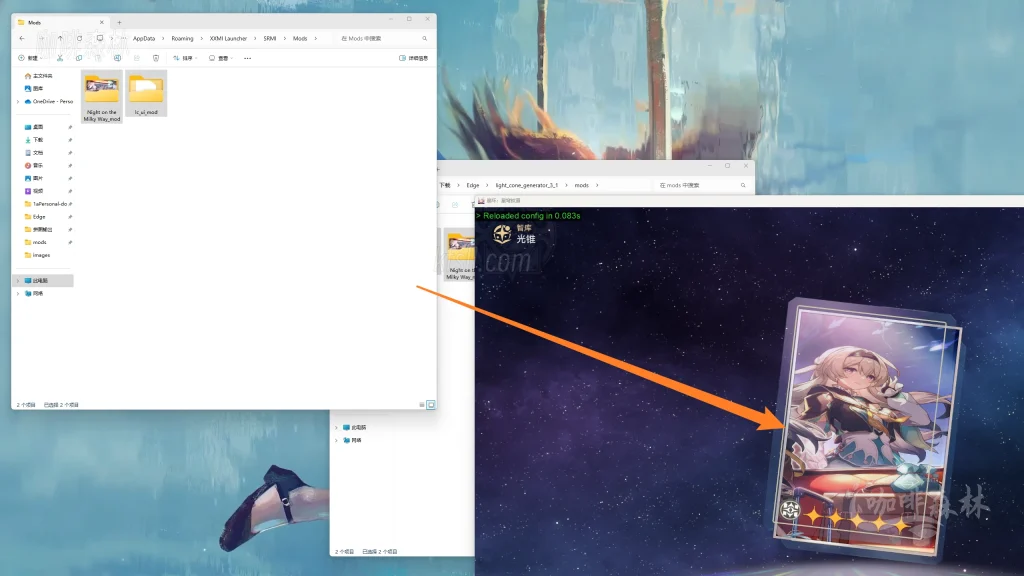The height and width of the screenshot is (576, 1024).
Task: Refresh the Mods folder view
Action: coord(80,38)
